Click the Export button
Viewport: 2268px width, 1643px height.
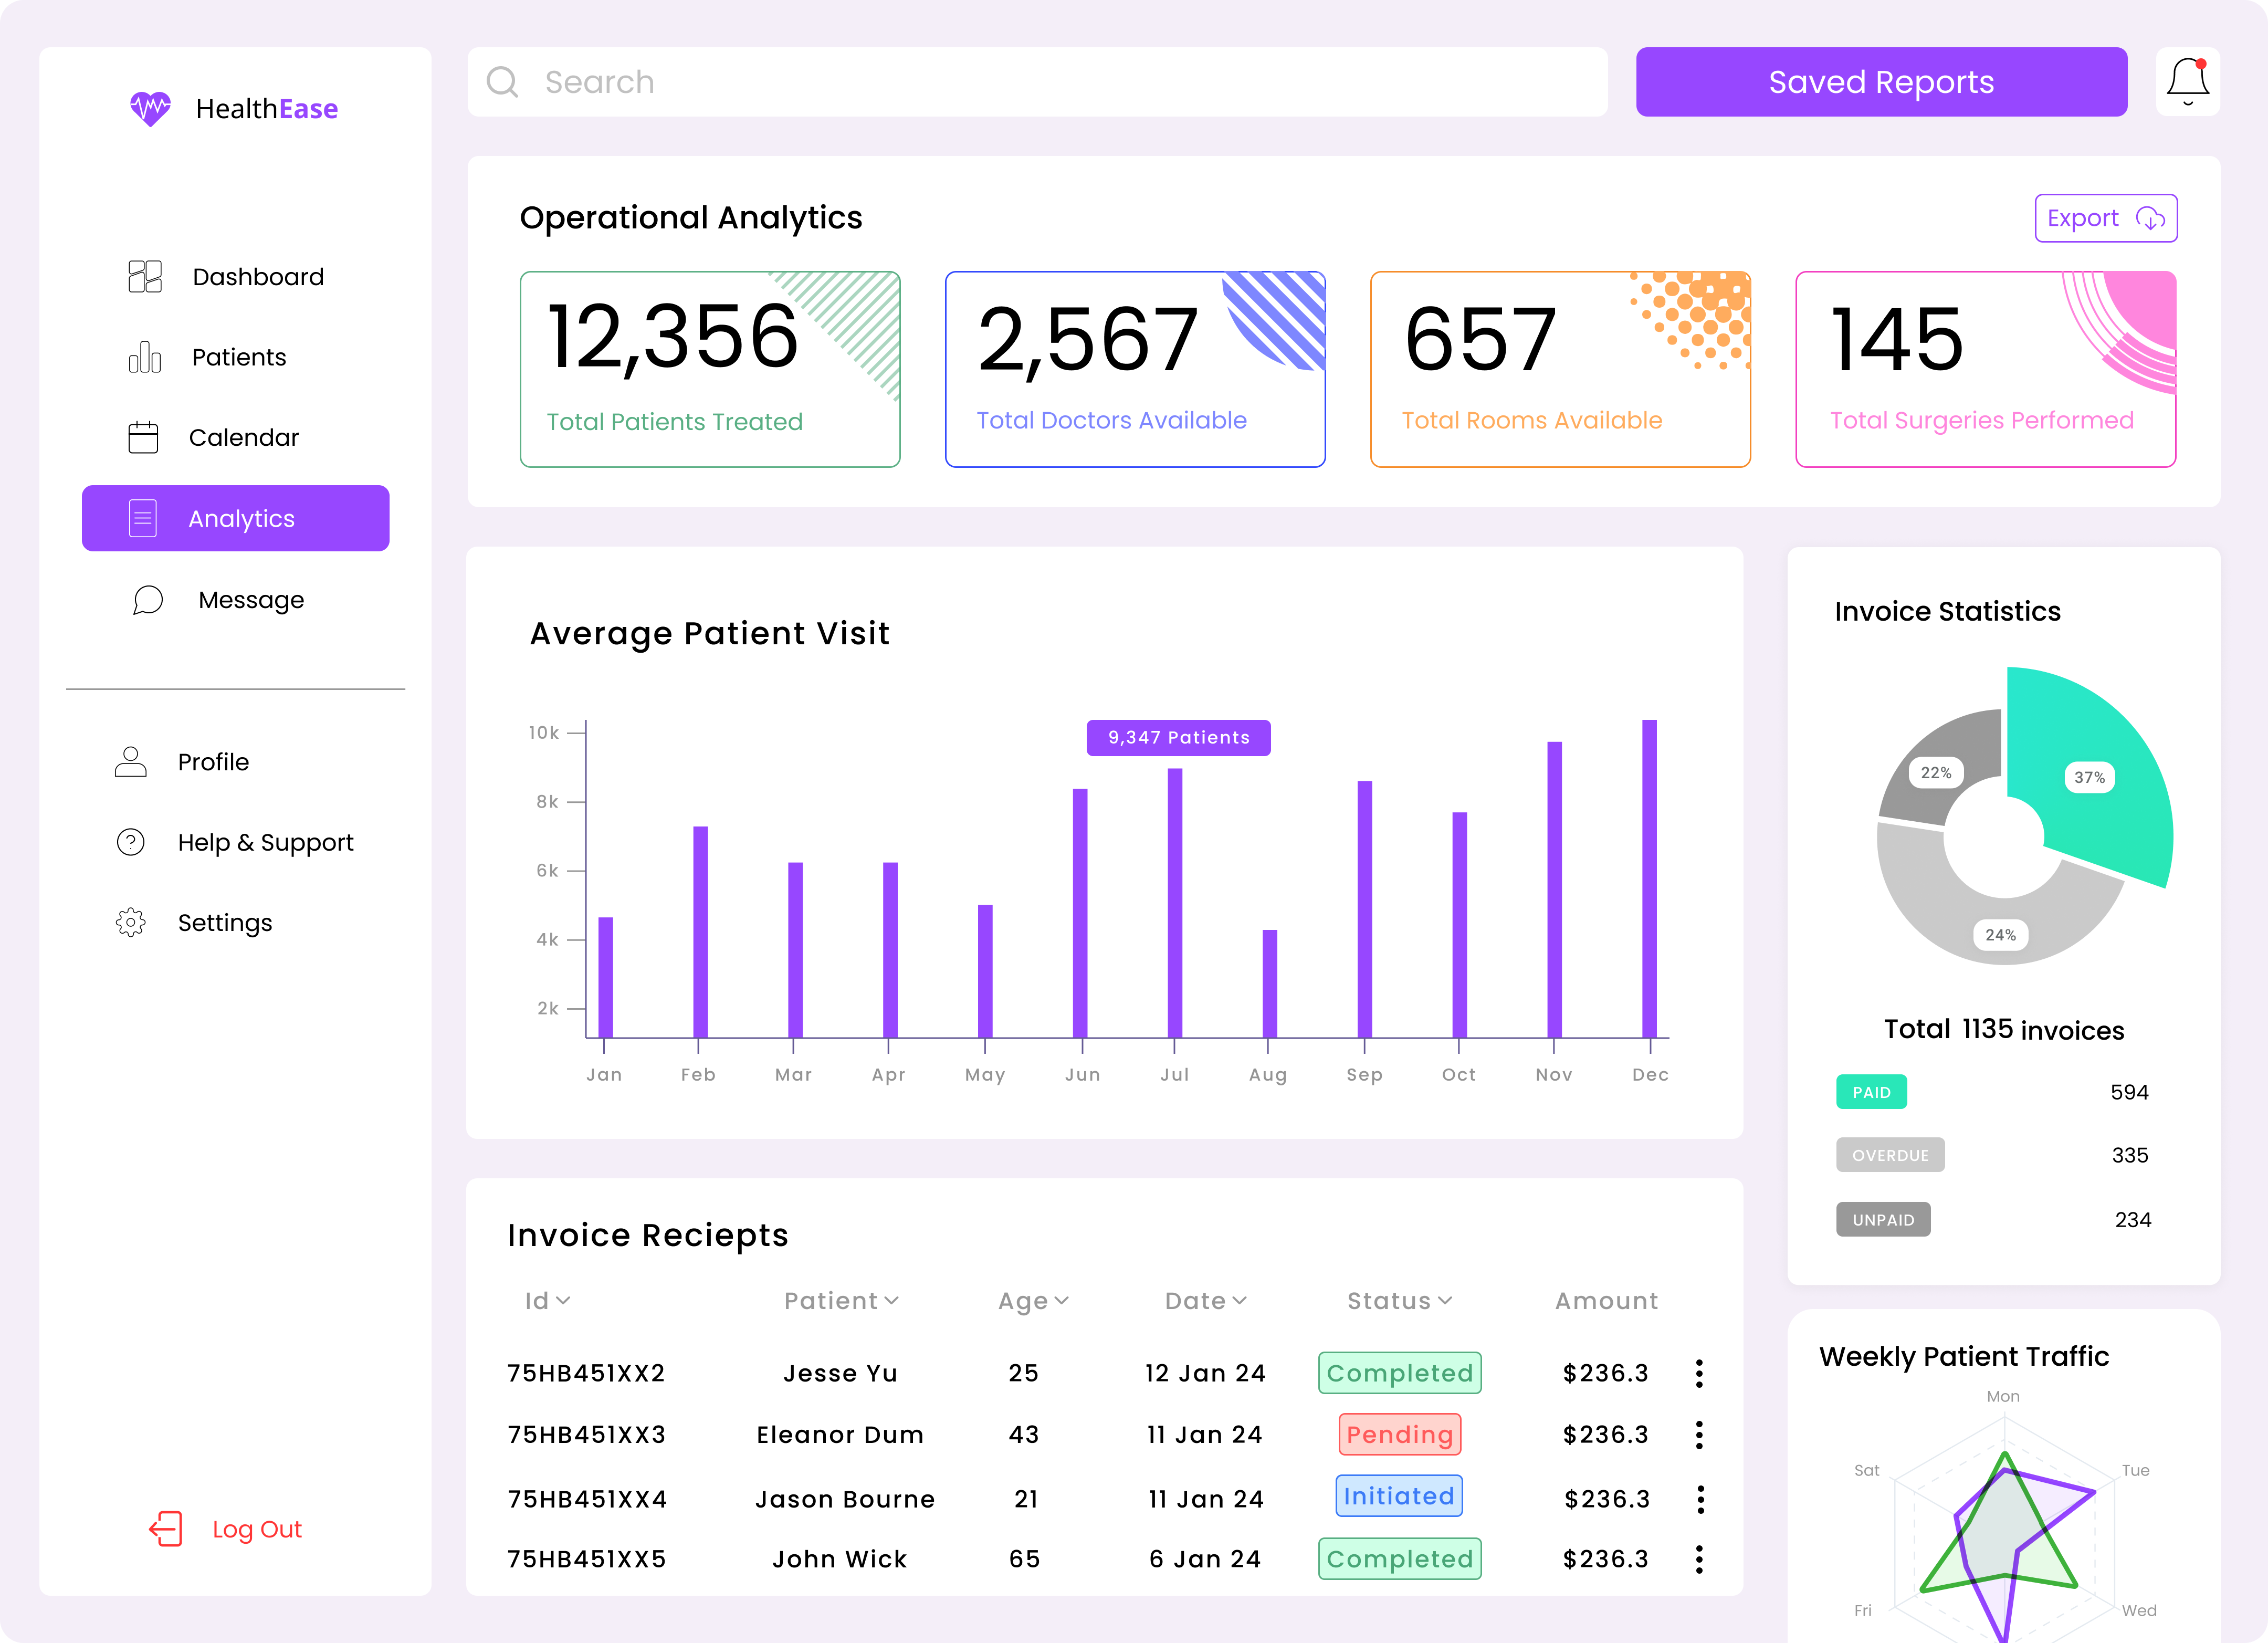pyautogui.click(x=2106, y=218)
